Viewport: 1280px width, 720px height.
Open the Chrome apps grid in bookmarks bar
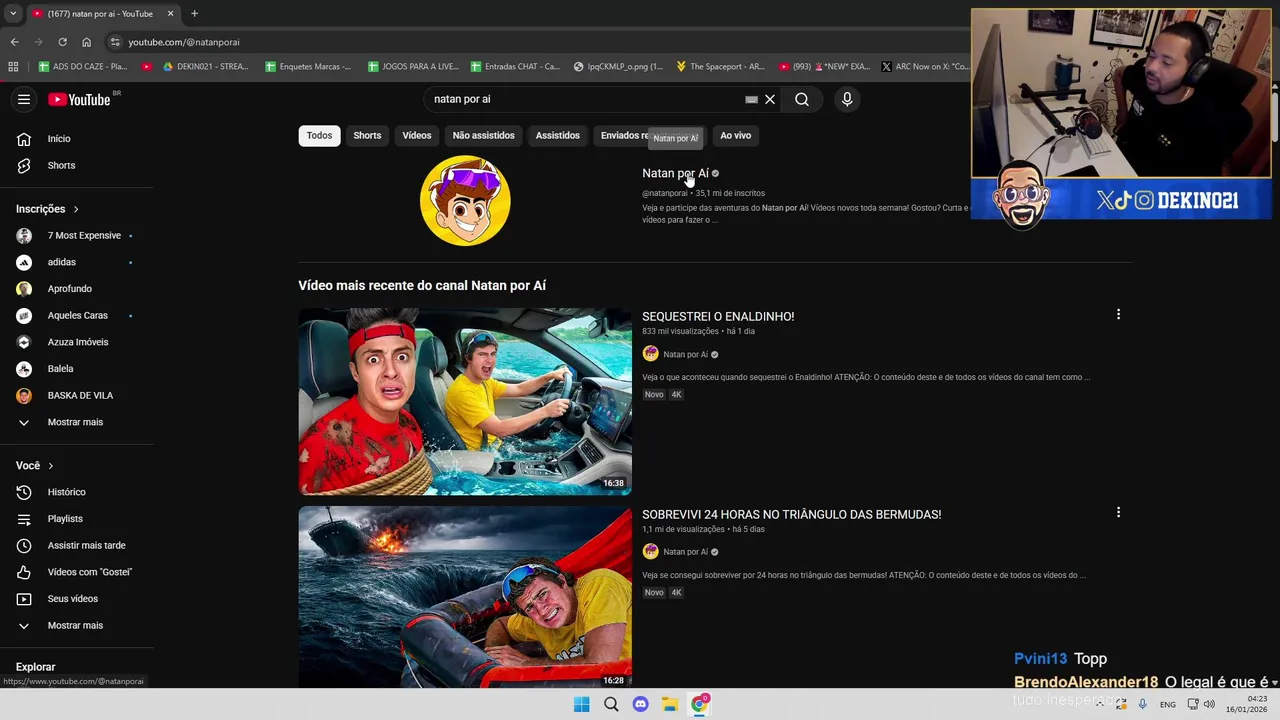click(x=13, y=67)
